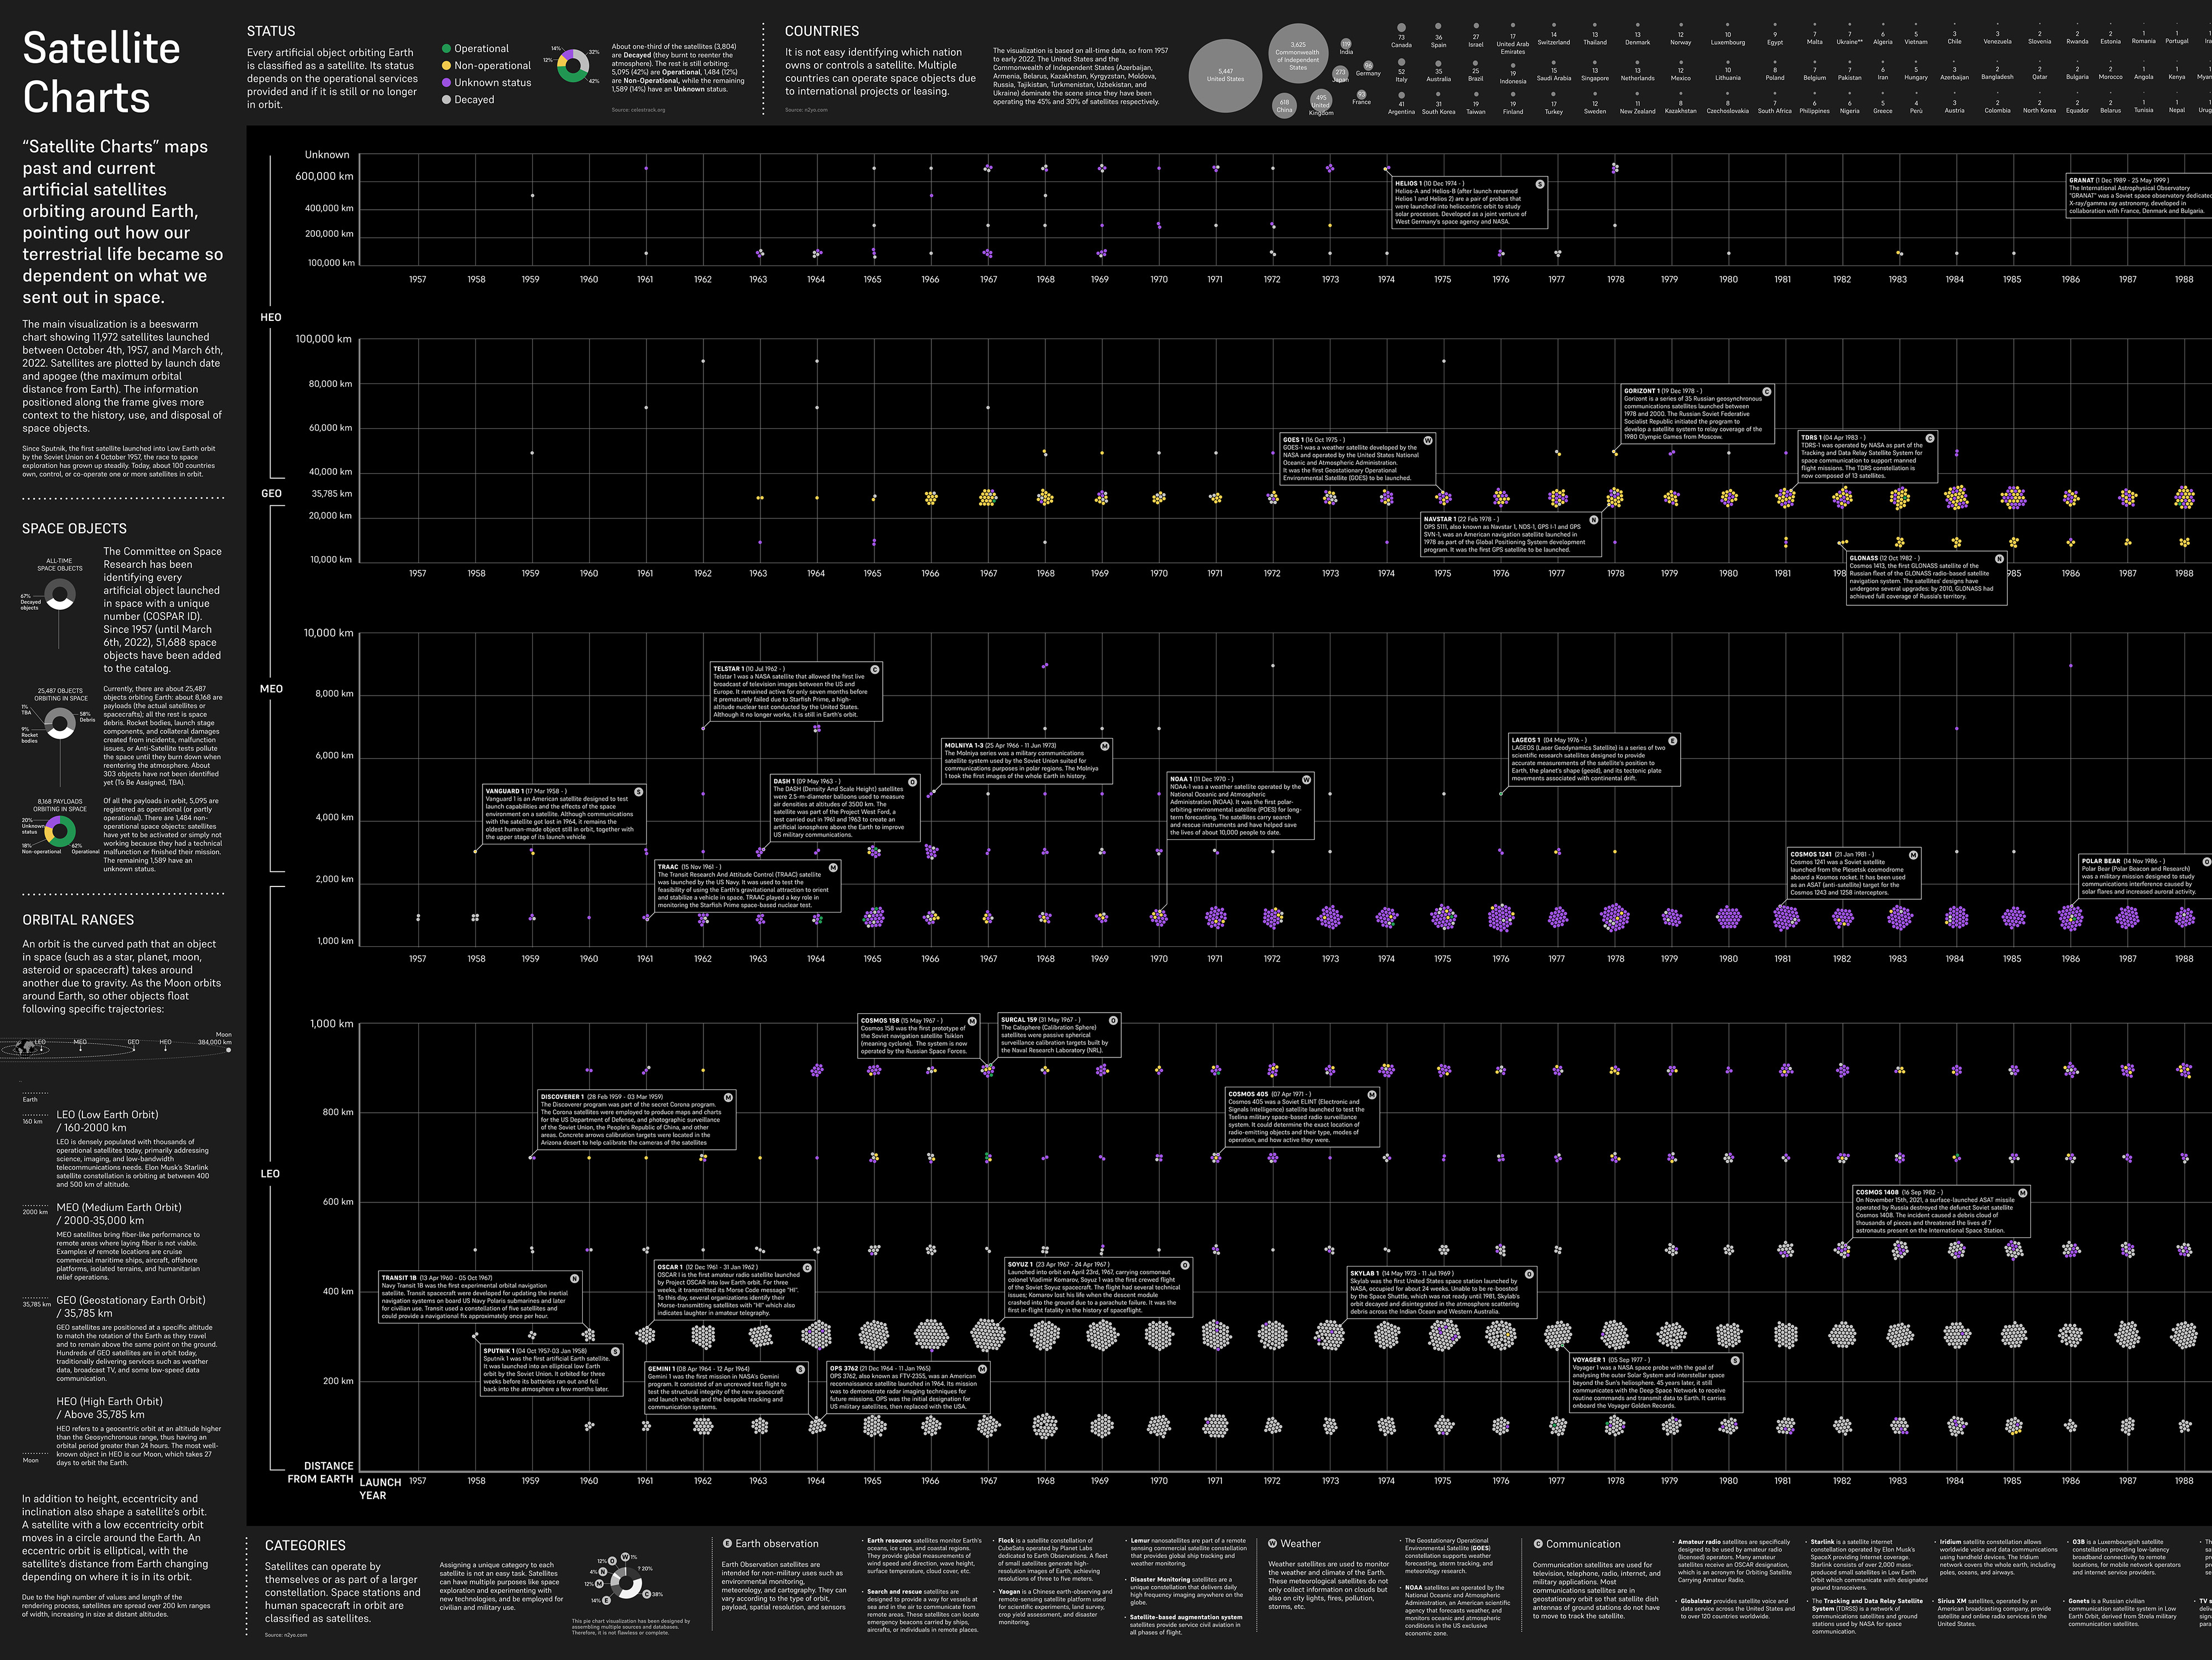Viewport: 2212px width, 1660px height.
Task: Click the M badge on Discoverer 1 box
Action: [728, 1097]
